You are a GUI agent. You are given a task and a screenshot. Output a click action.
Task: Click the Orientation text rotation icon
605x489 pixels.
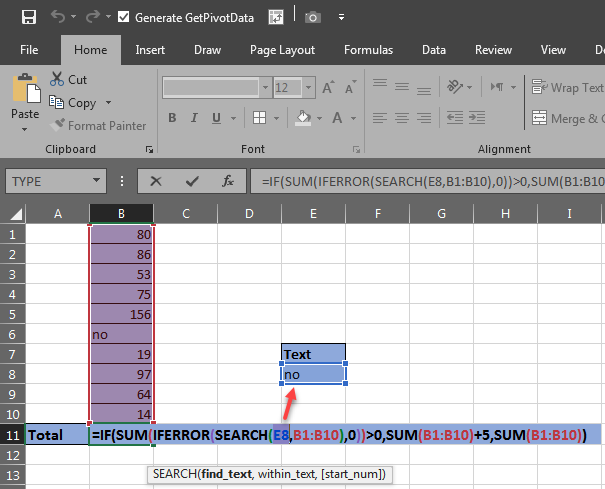click(455, 87)
